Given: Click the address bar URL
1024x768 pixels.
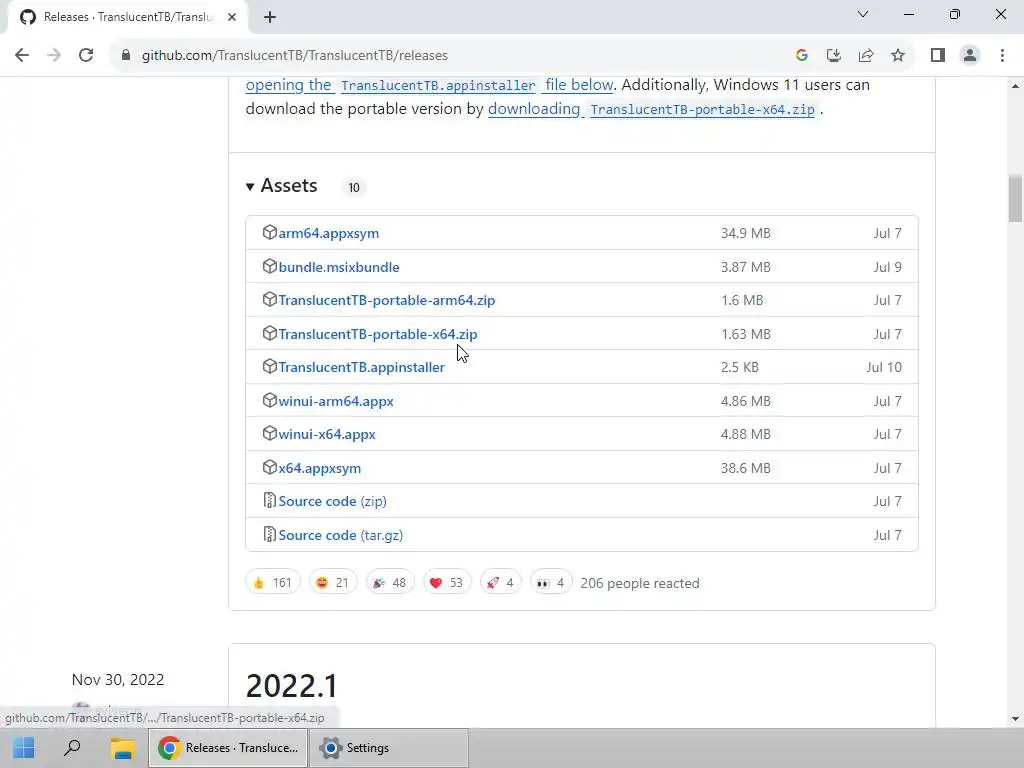Looking at the screenshot, I should 295,56.
